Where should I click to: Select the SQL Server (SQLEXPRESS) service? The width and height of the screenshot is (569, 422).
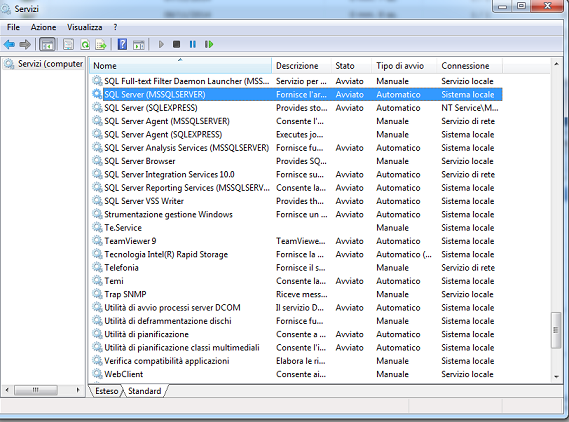[296, 108]
